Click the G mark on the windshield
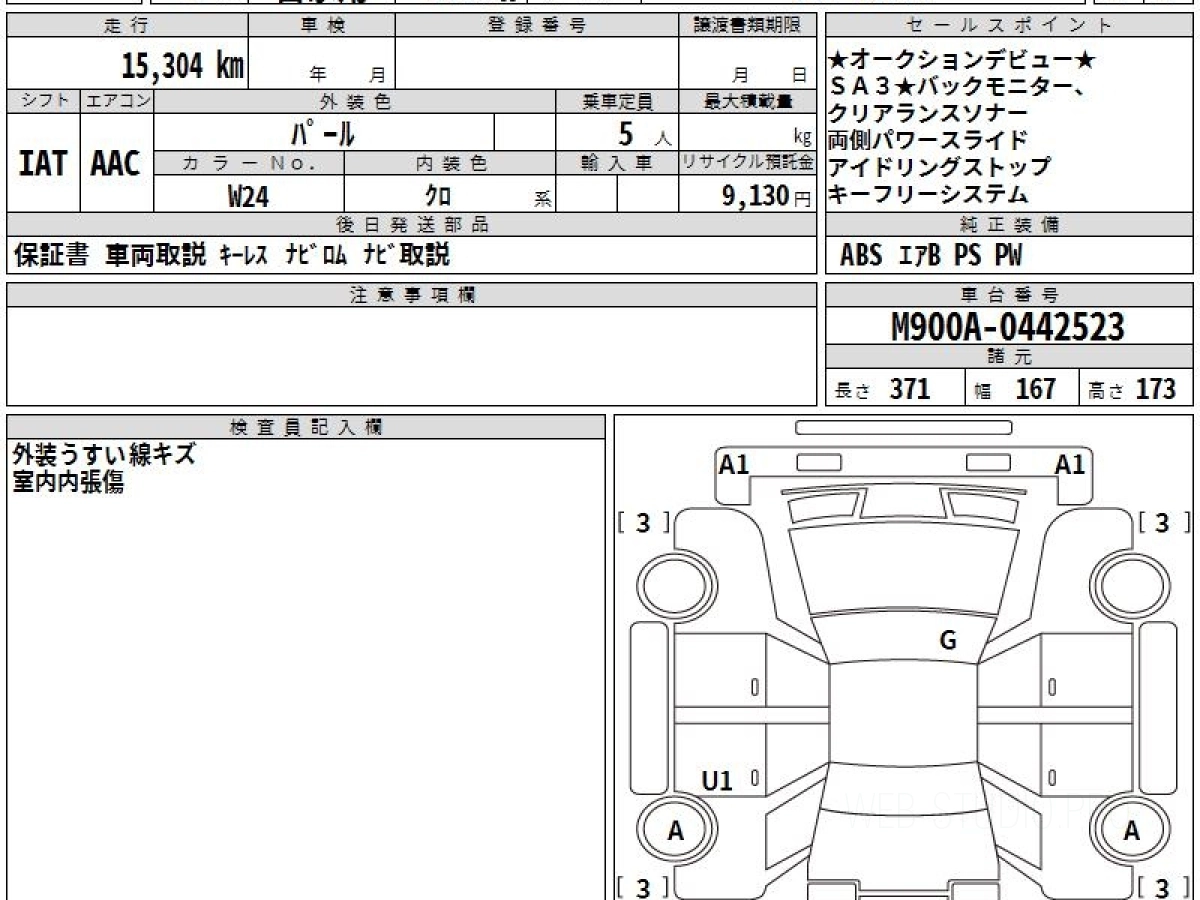1200x900 pixels. point(948,641)
